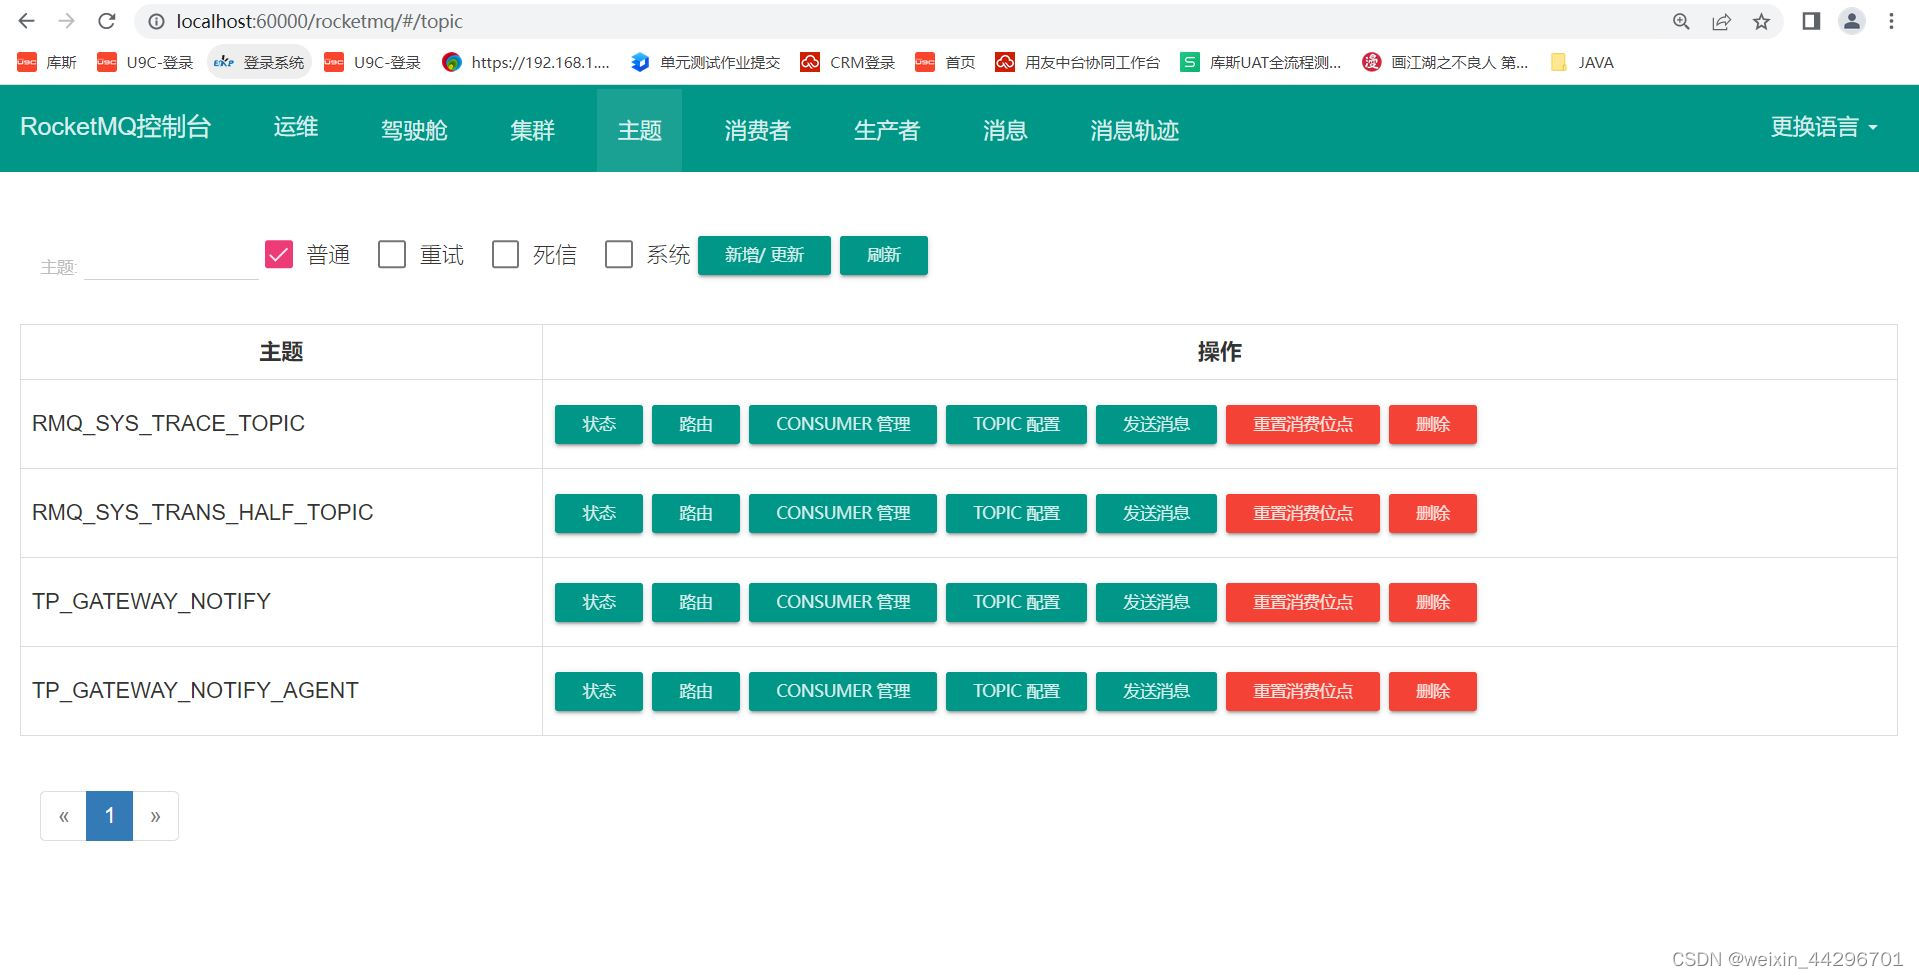The width and height of the screenshot is (1919, 978).
Task: Open the 首页 bookmark
Action: pyautogui.click(x=945, y=62)
